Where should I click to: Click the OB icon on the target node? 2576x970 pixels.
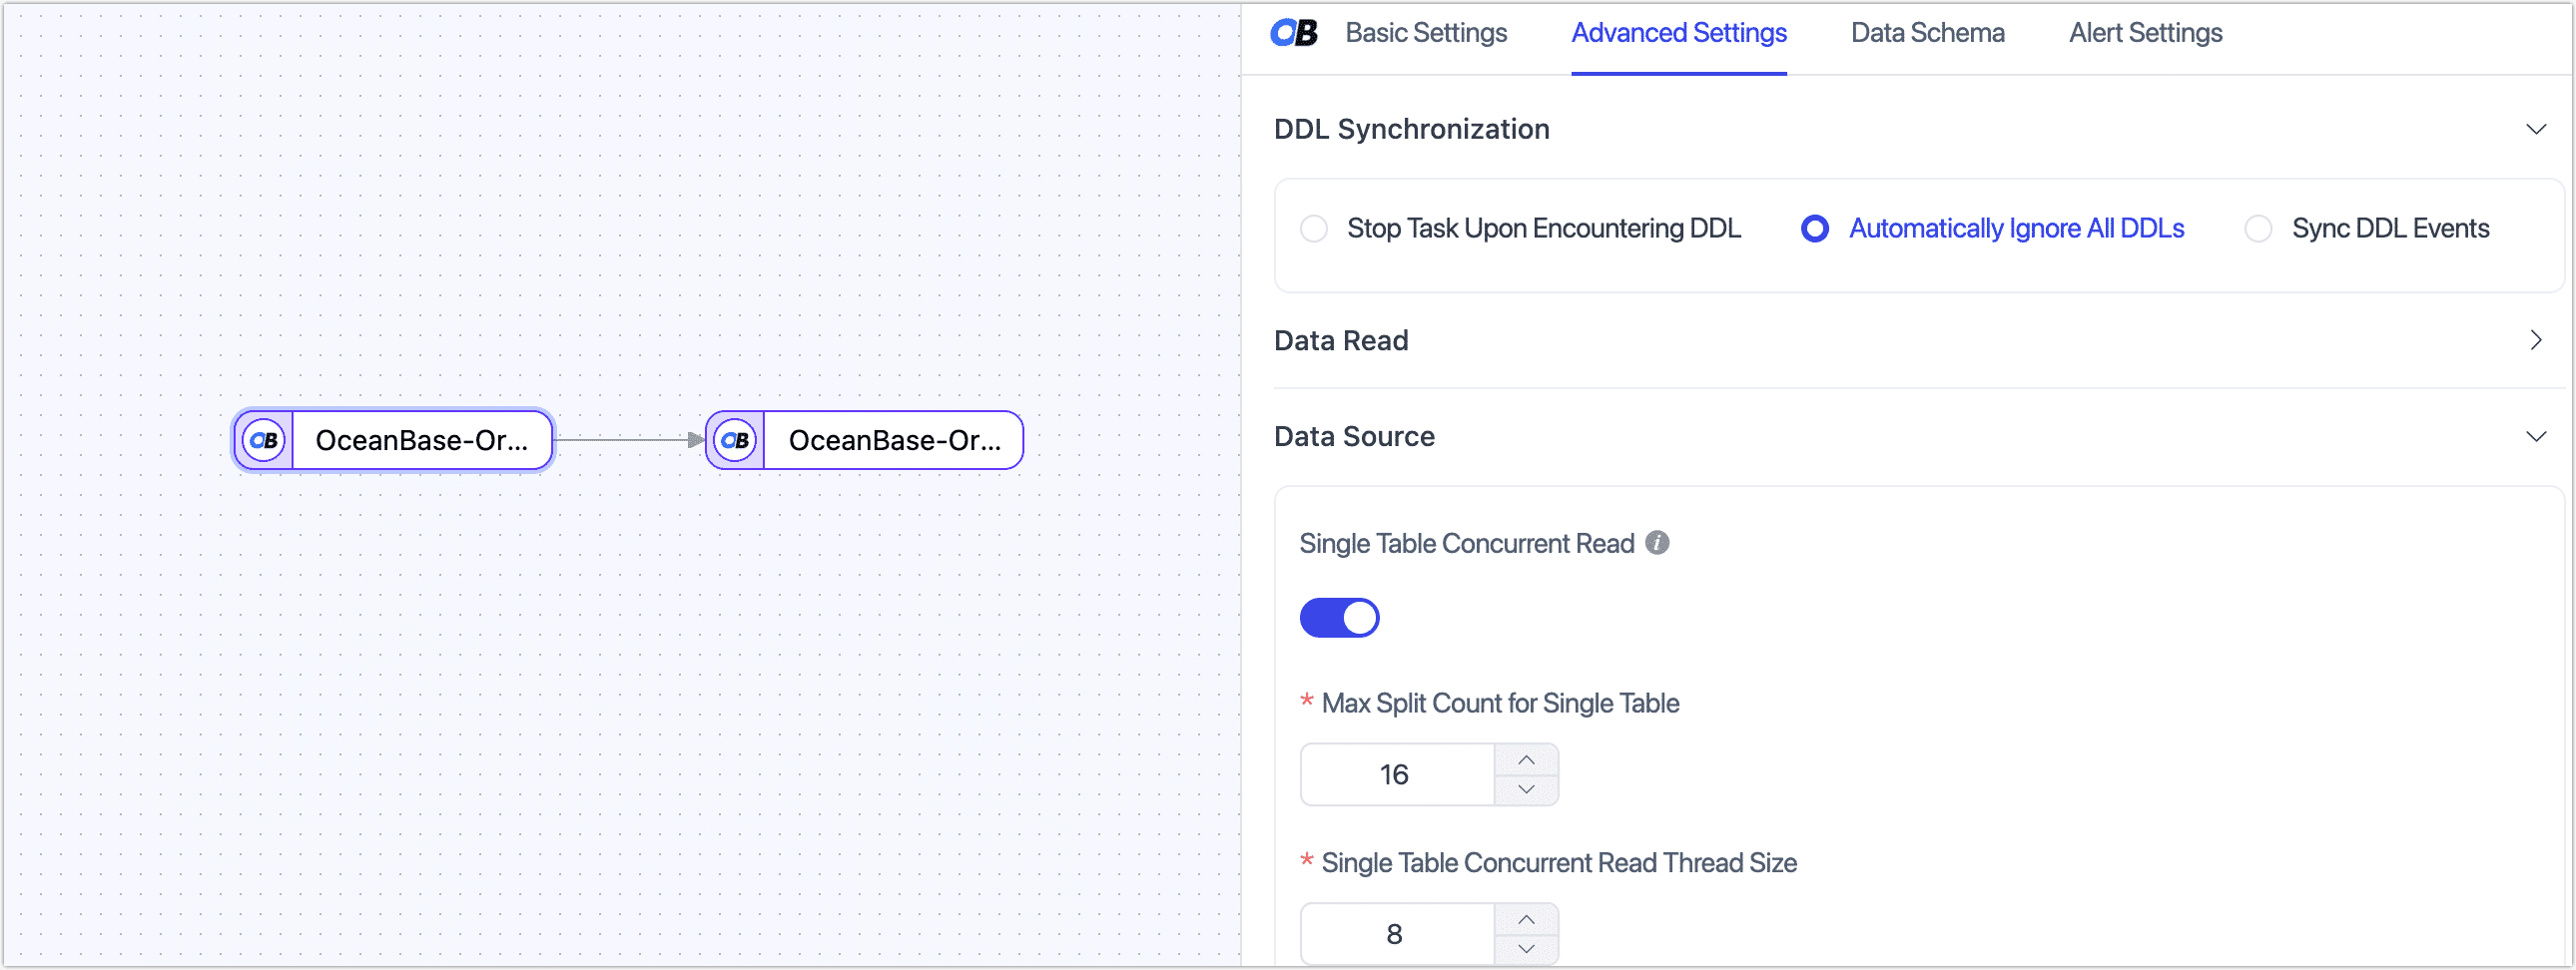(737, 440)
